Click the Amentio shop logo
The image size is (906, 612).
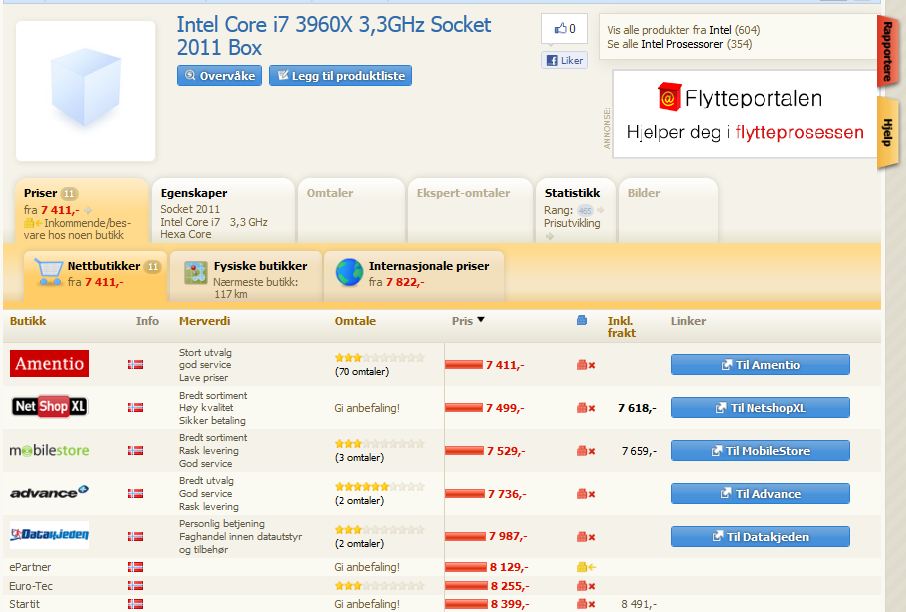point(50,364)
